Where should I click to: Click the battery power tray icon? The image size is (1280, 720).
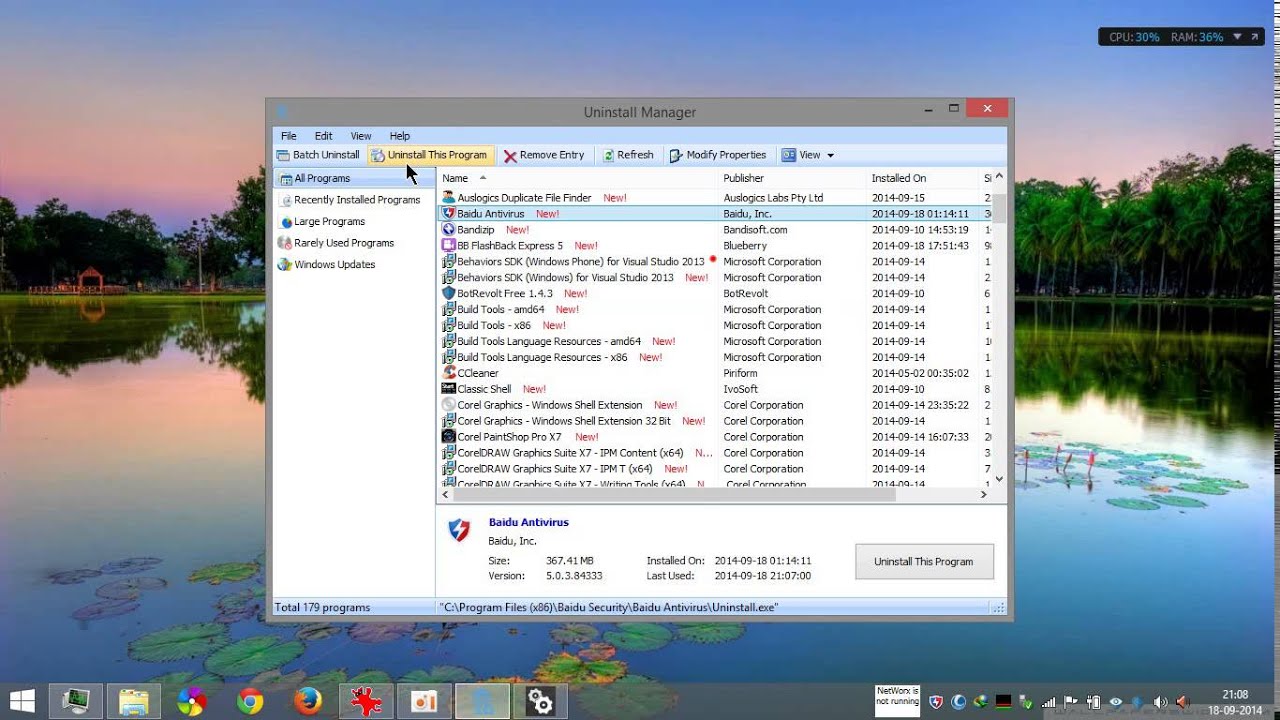pos(1094,702)
